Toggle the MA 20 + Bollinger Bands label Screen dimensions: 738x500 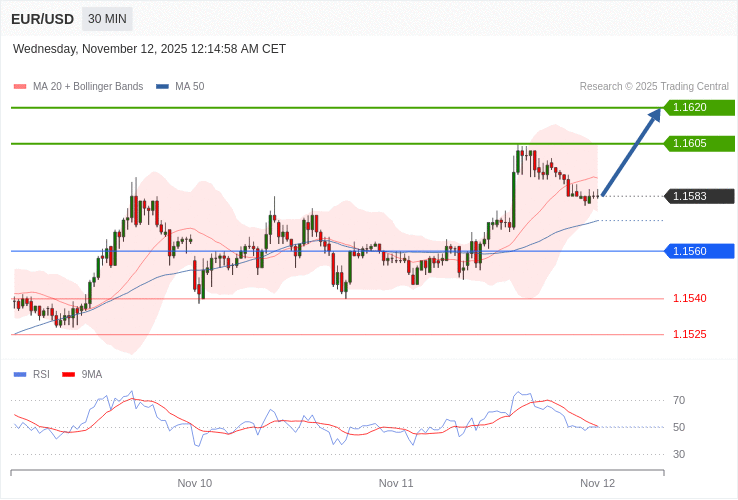[x=88, y=87]
